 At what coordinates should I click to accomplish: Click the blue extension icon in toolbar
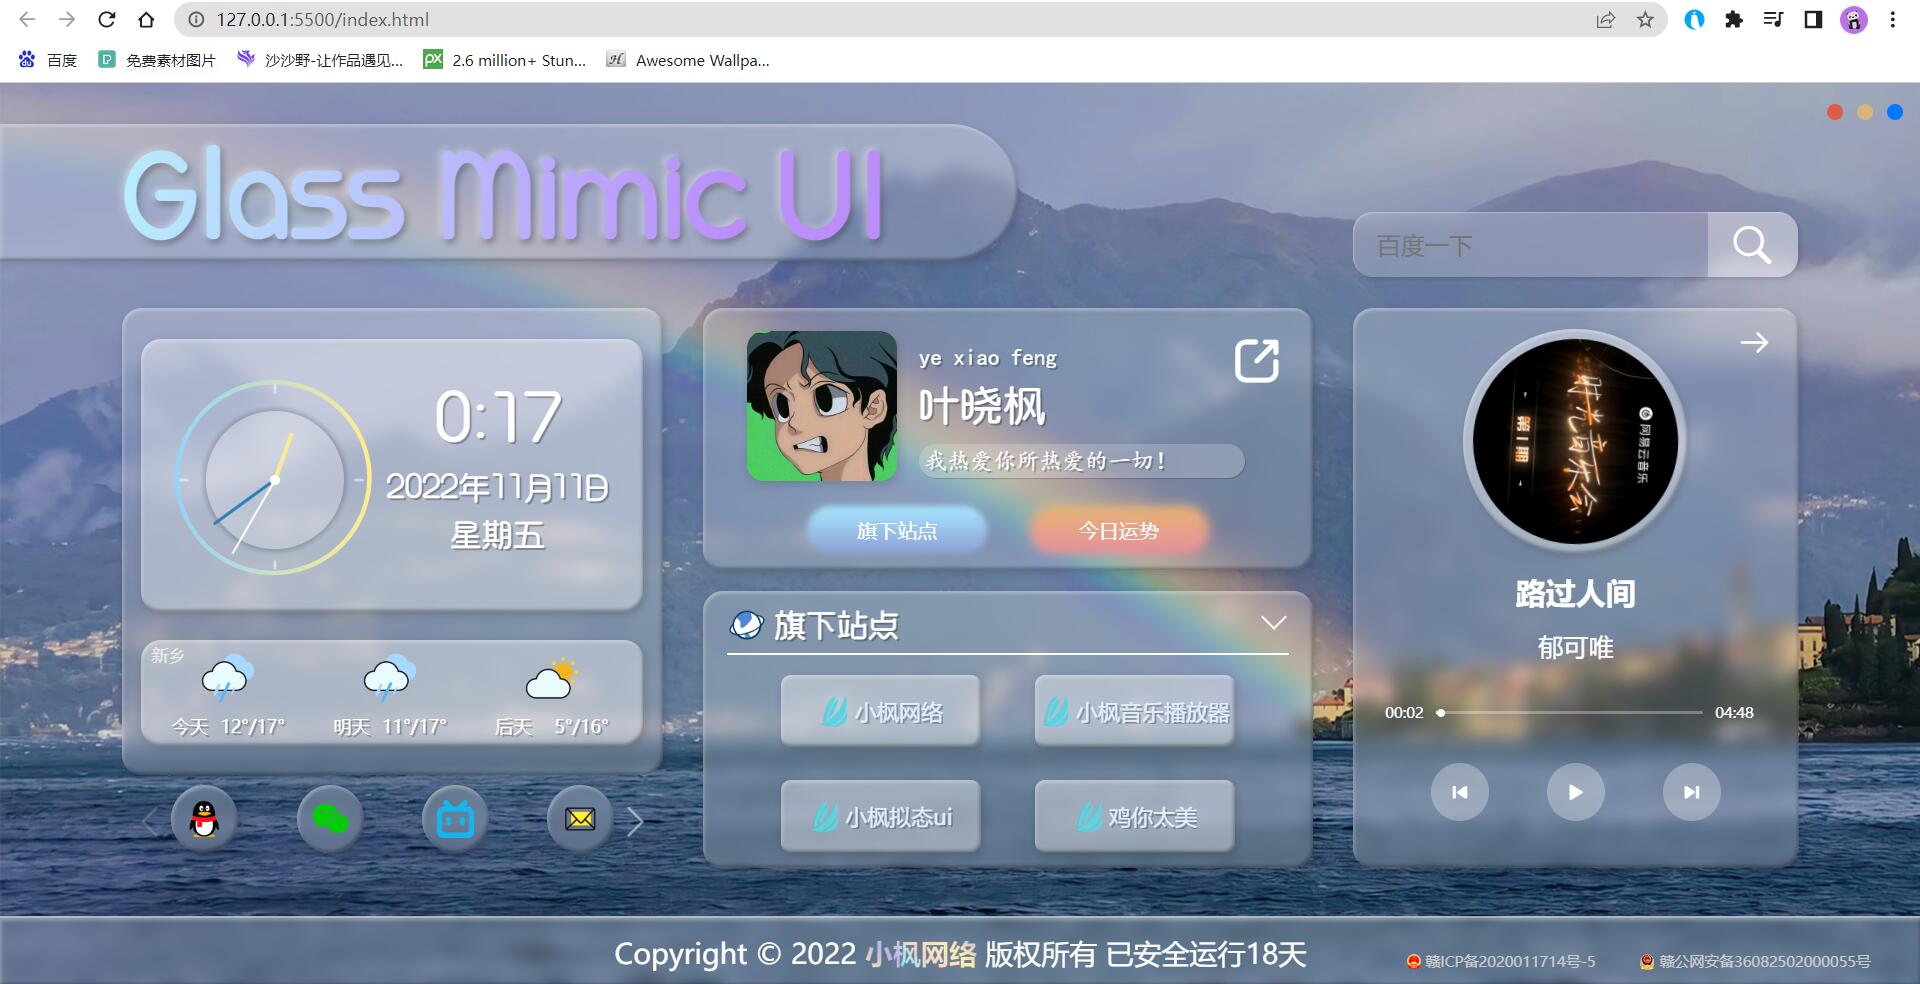(1694, 19)
